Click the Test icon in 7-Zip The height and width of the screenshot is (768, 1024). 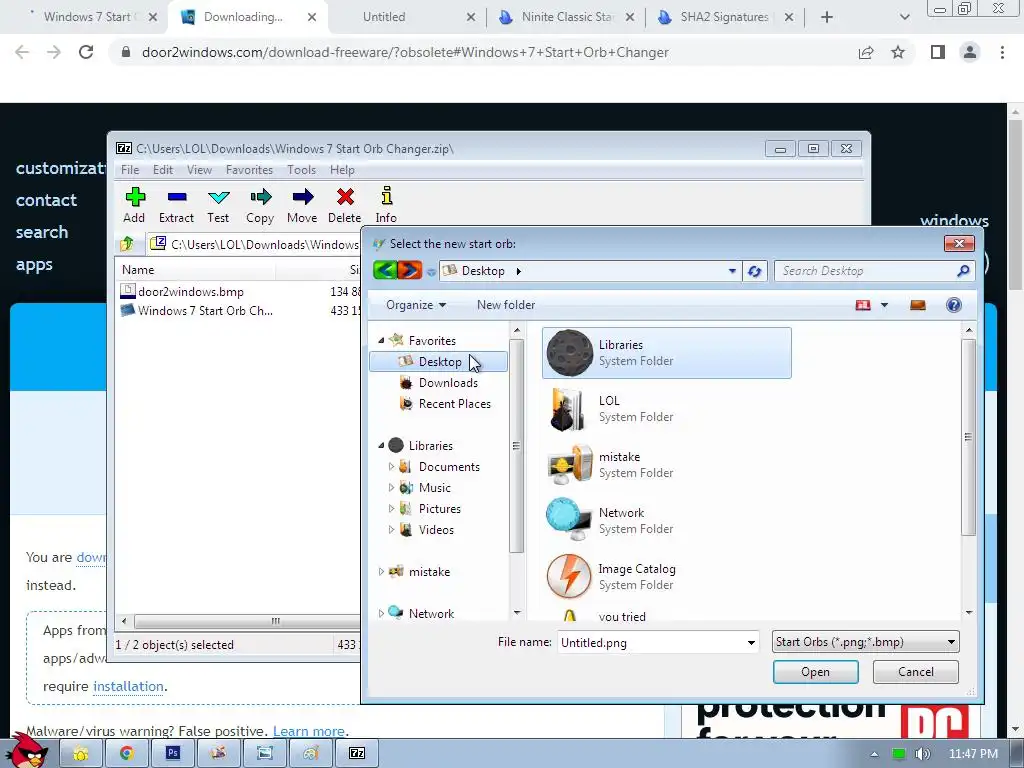(218, 197)
